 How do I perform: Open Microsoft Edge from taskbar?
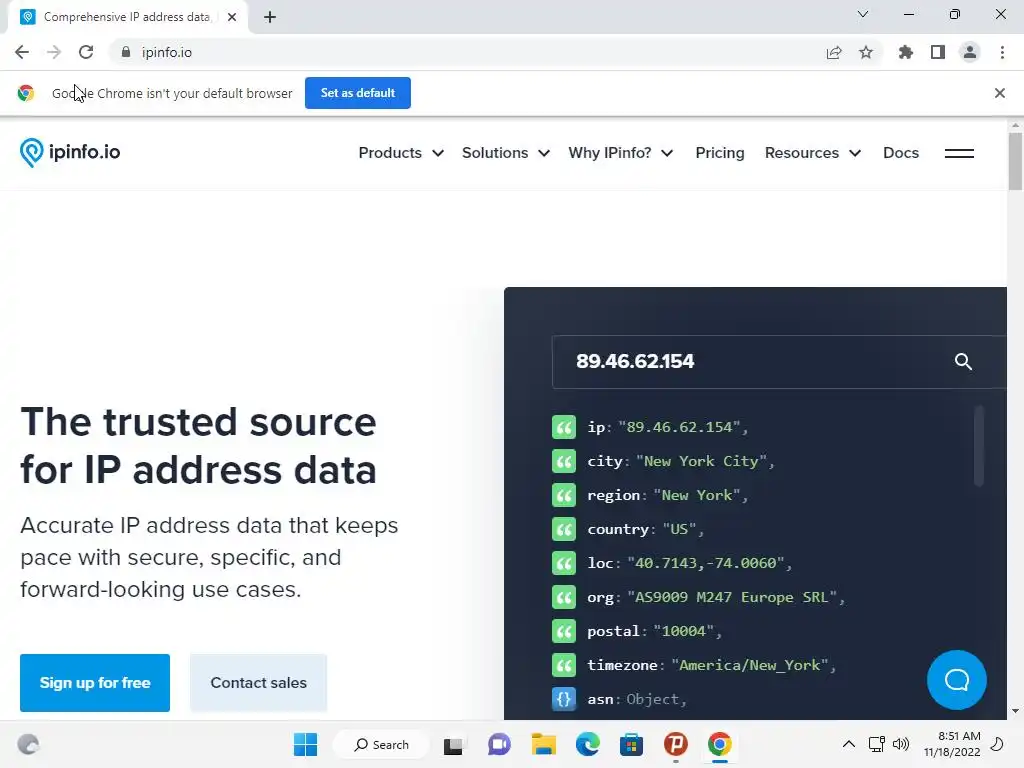[587, 744]
